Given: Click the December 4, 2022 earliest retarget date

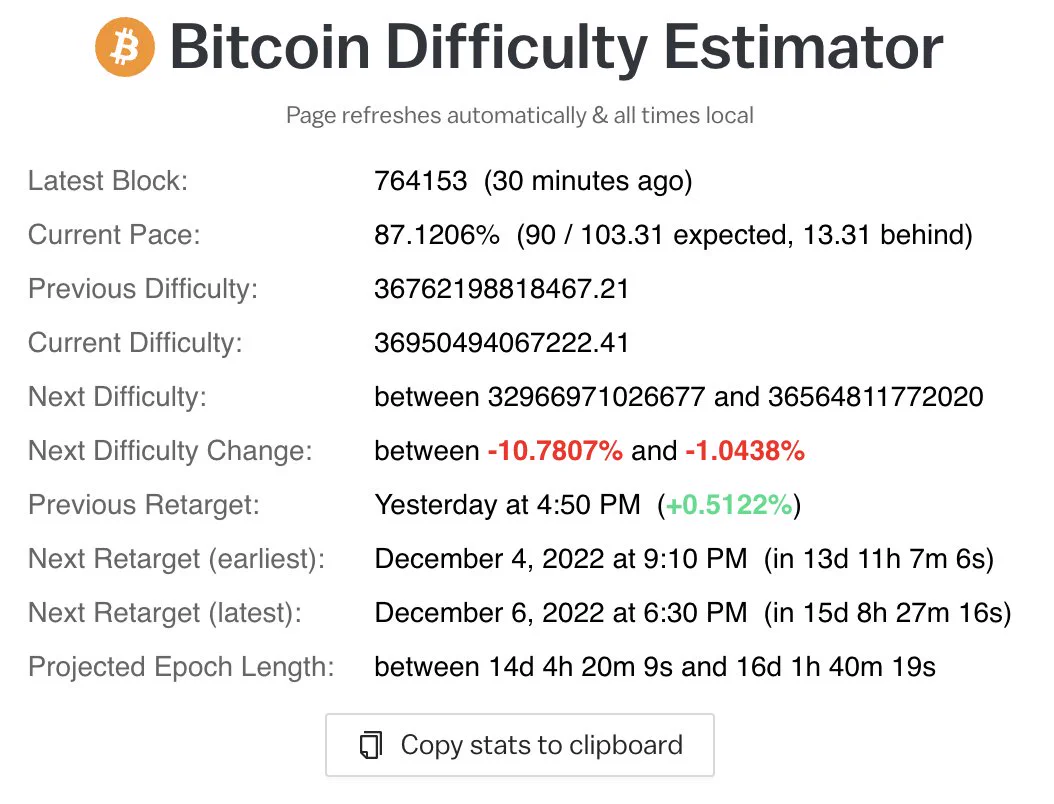Looking at the screenshot, I should pyautogui.click(x=561, y=559).
